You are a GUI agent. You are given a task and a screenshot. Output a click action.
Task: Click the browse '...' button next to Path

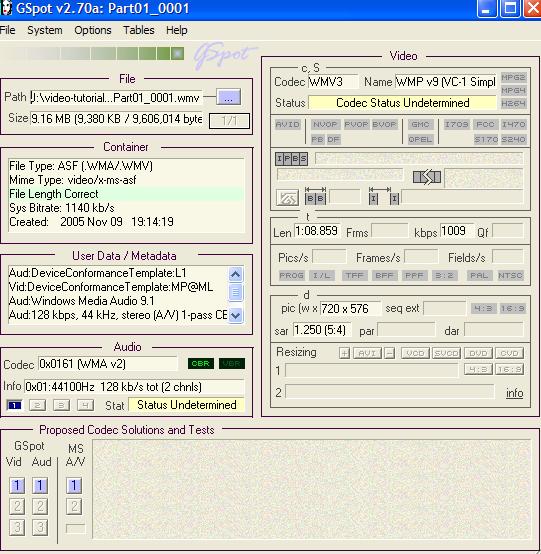tap(228, 97)
